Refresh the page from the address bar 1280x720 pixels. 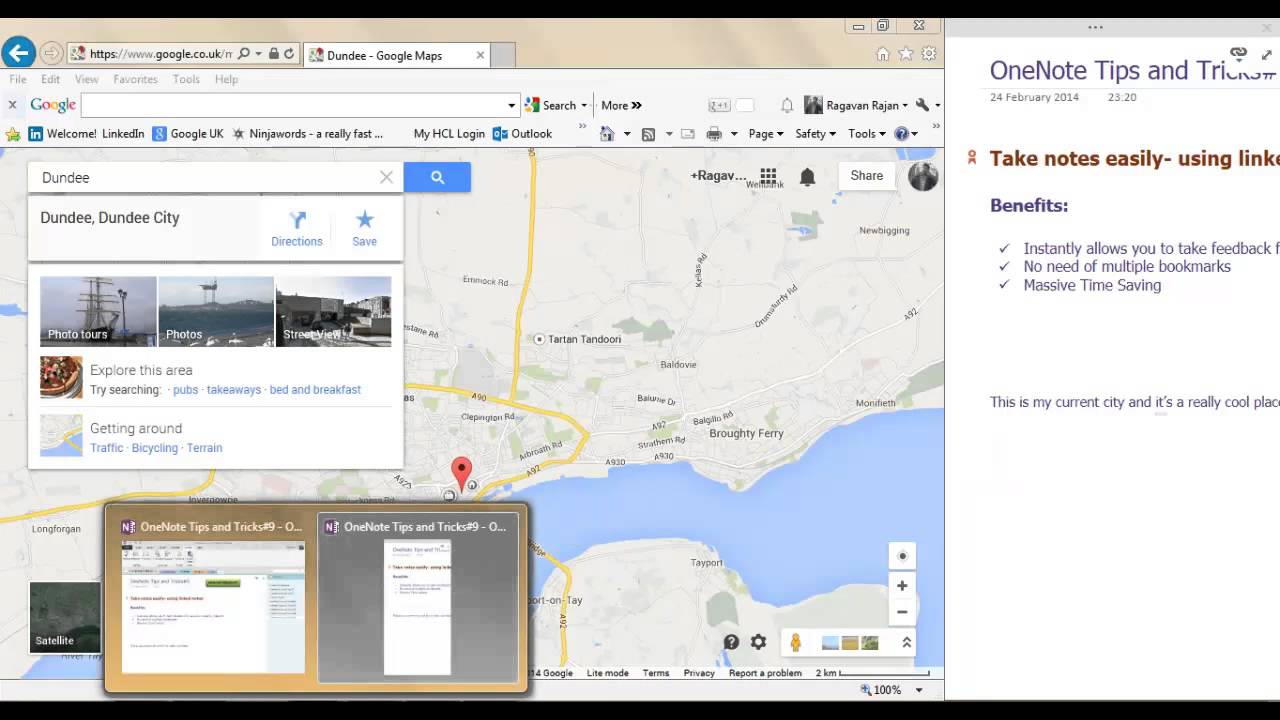(288, 54)
